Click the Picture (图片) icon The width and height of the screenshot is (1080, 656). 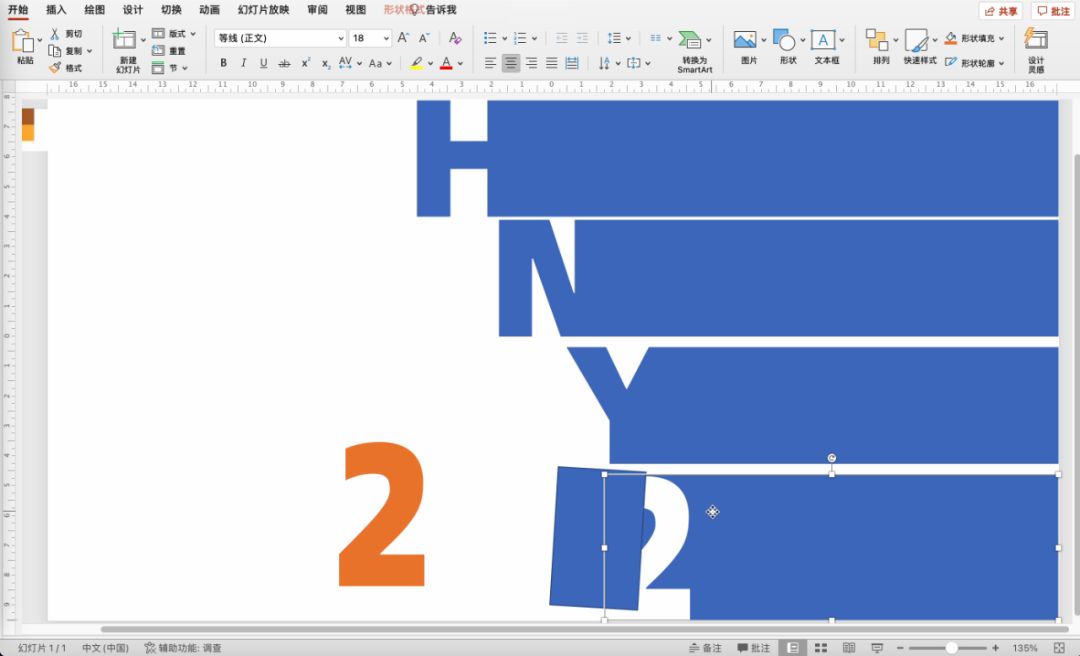(745, 40)
